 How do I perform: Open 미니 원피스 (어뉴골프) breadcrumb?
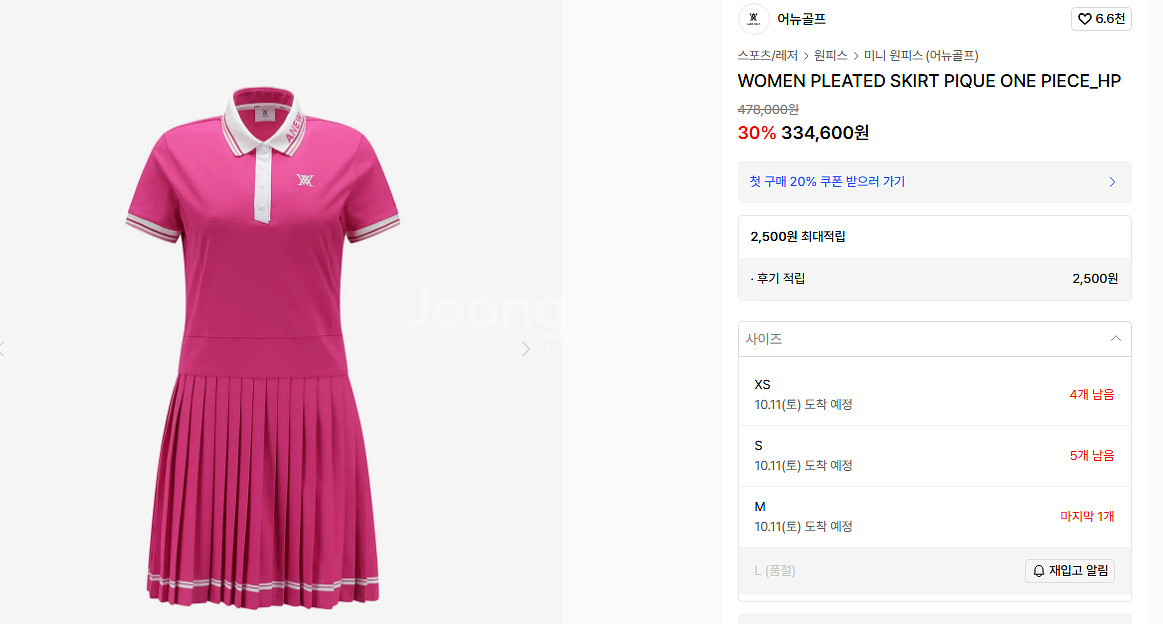point(920,56)
